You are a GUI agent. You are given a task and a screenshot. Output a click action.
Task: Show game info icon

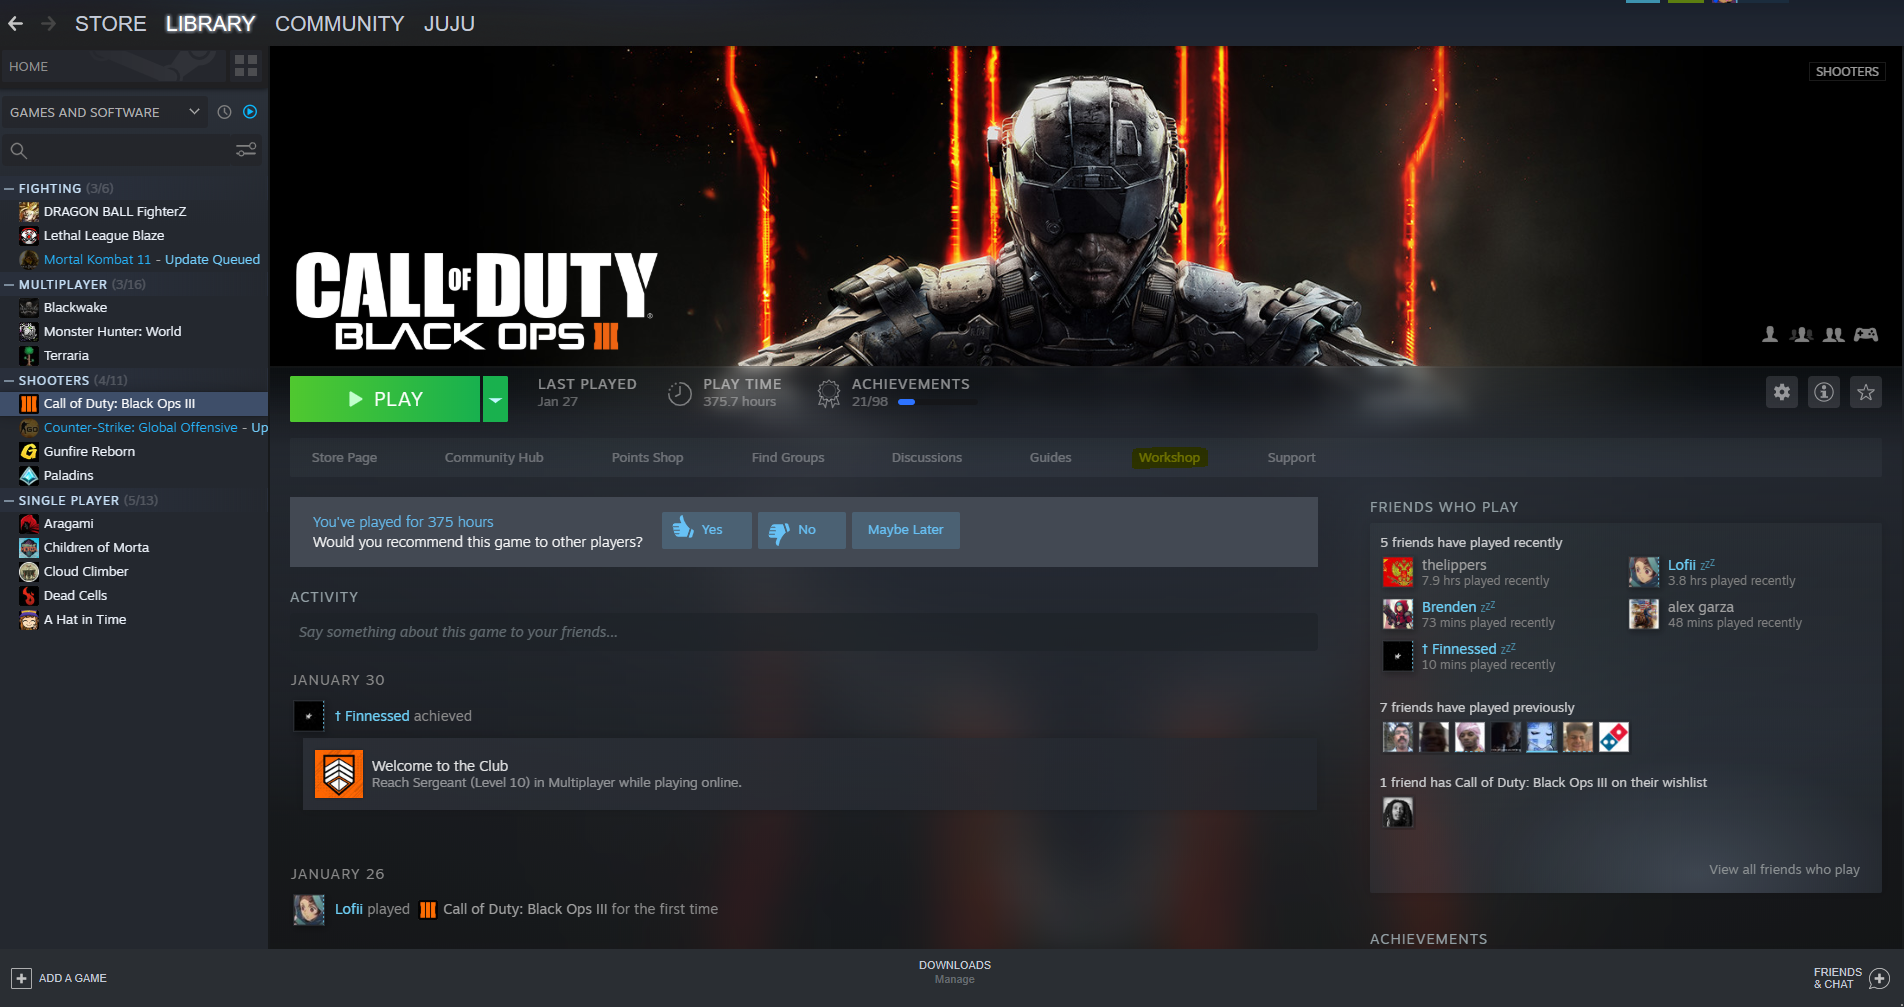pyautogui.click(x=1824, y=392)
